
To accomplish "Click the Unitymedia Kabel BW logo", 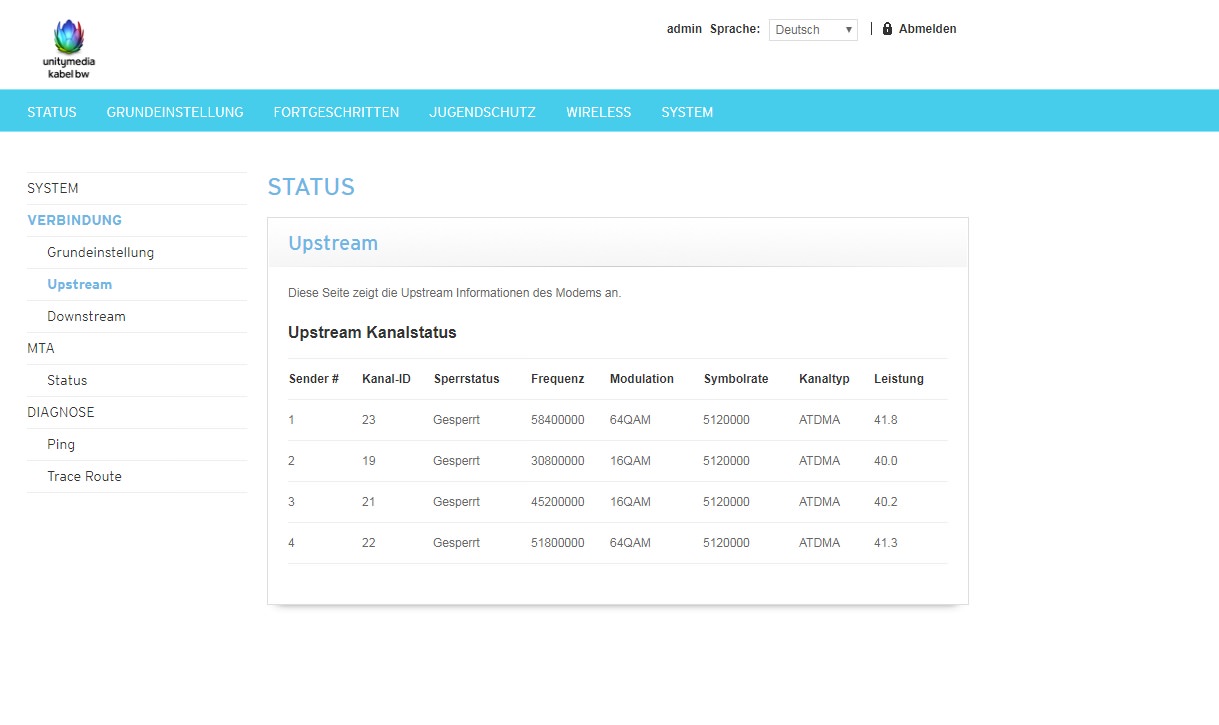I will tap(69, 49).
